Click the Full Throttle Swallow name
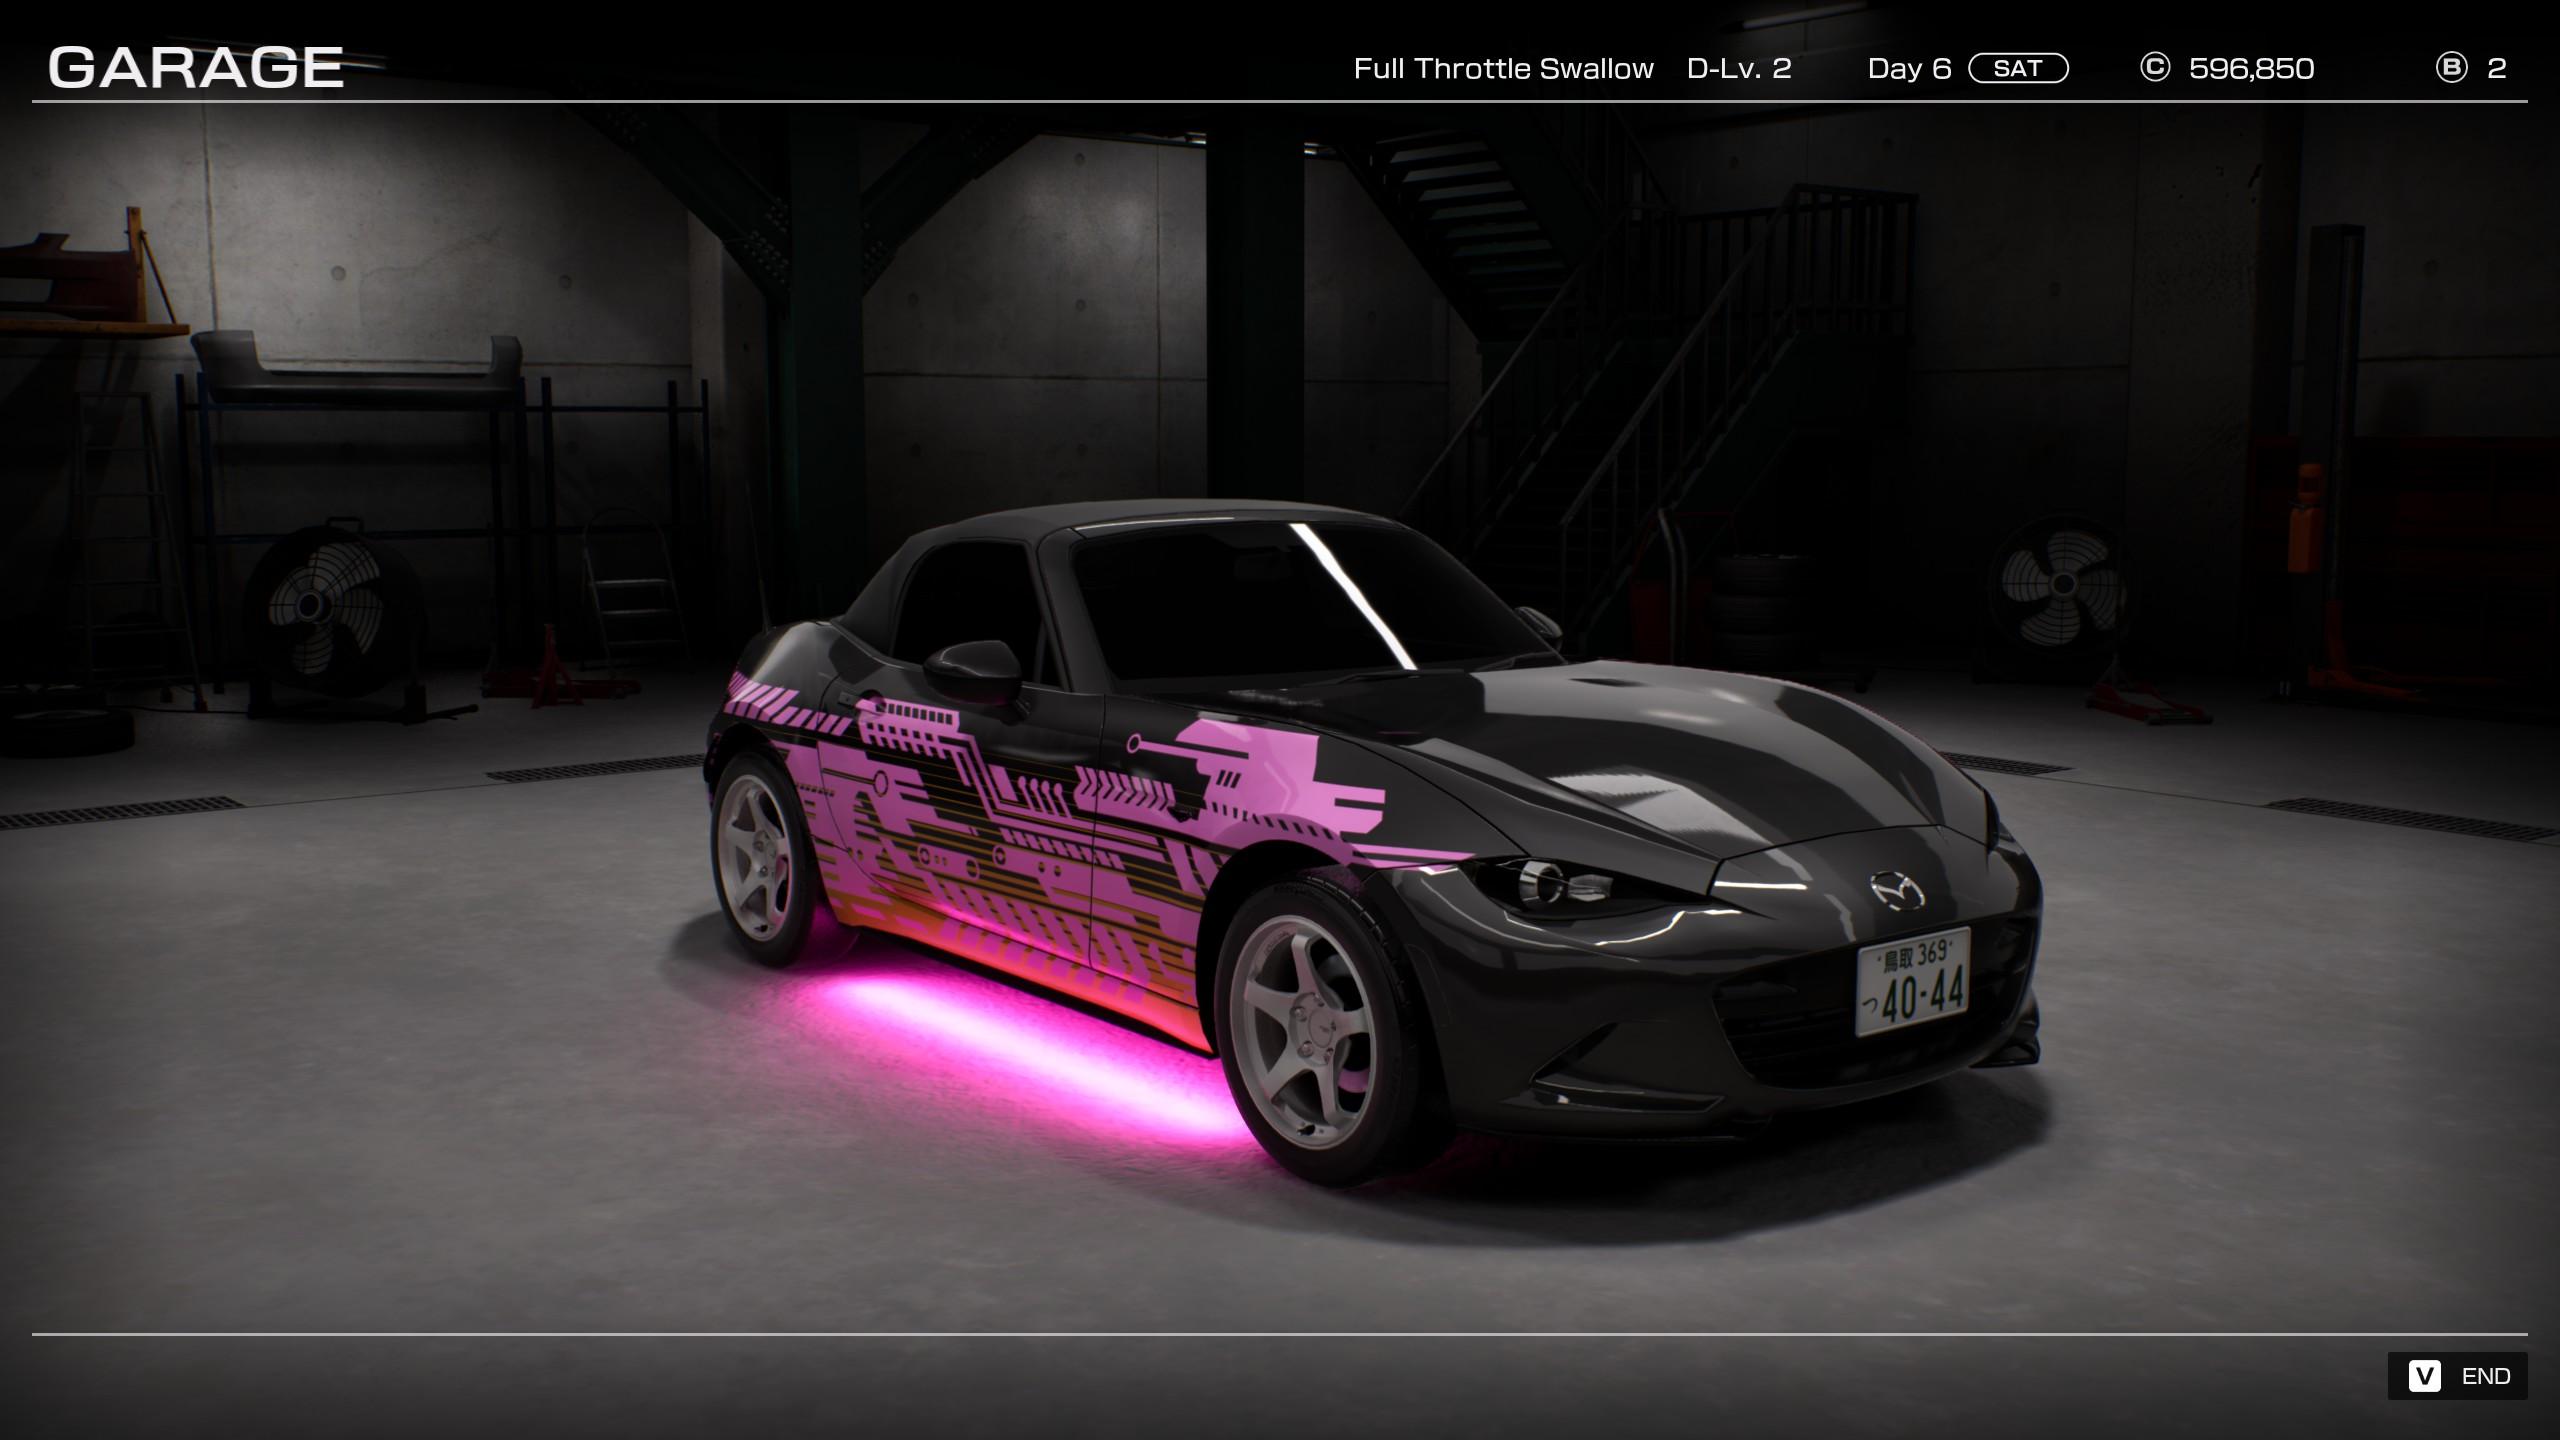2560x1440 pixels. [x=1503, y=68]
